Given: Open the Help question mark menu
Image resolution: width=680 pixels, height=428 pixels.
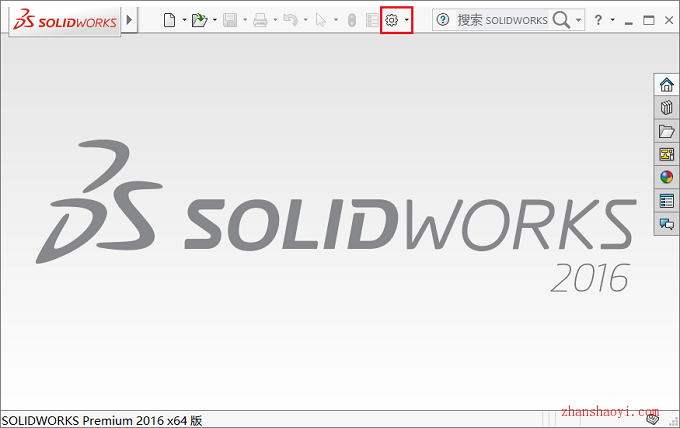Looking at the screenshot, I should 598,20.
